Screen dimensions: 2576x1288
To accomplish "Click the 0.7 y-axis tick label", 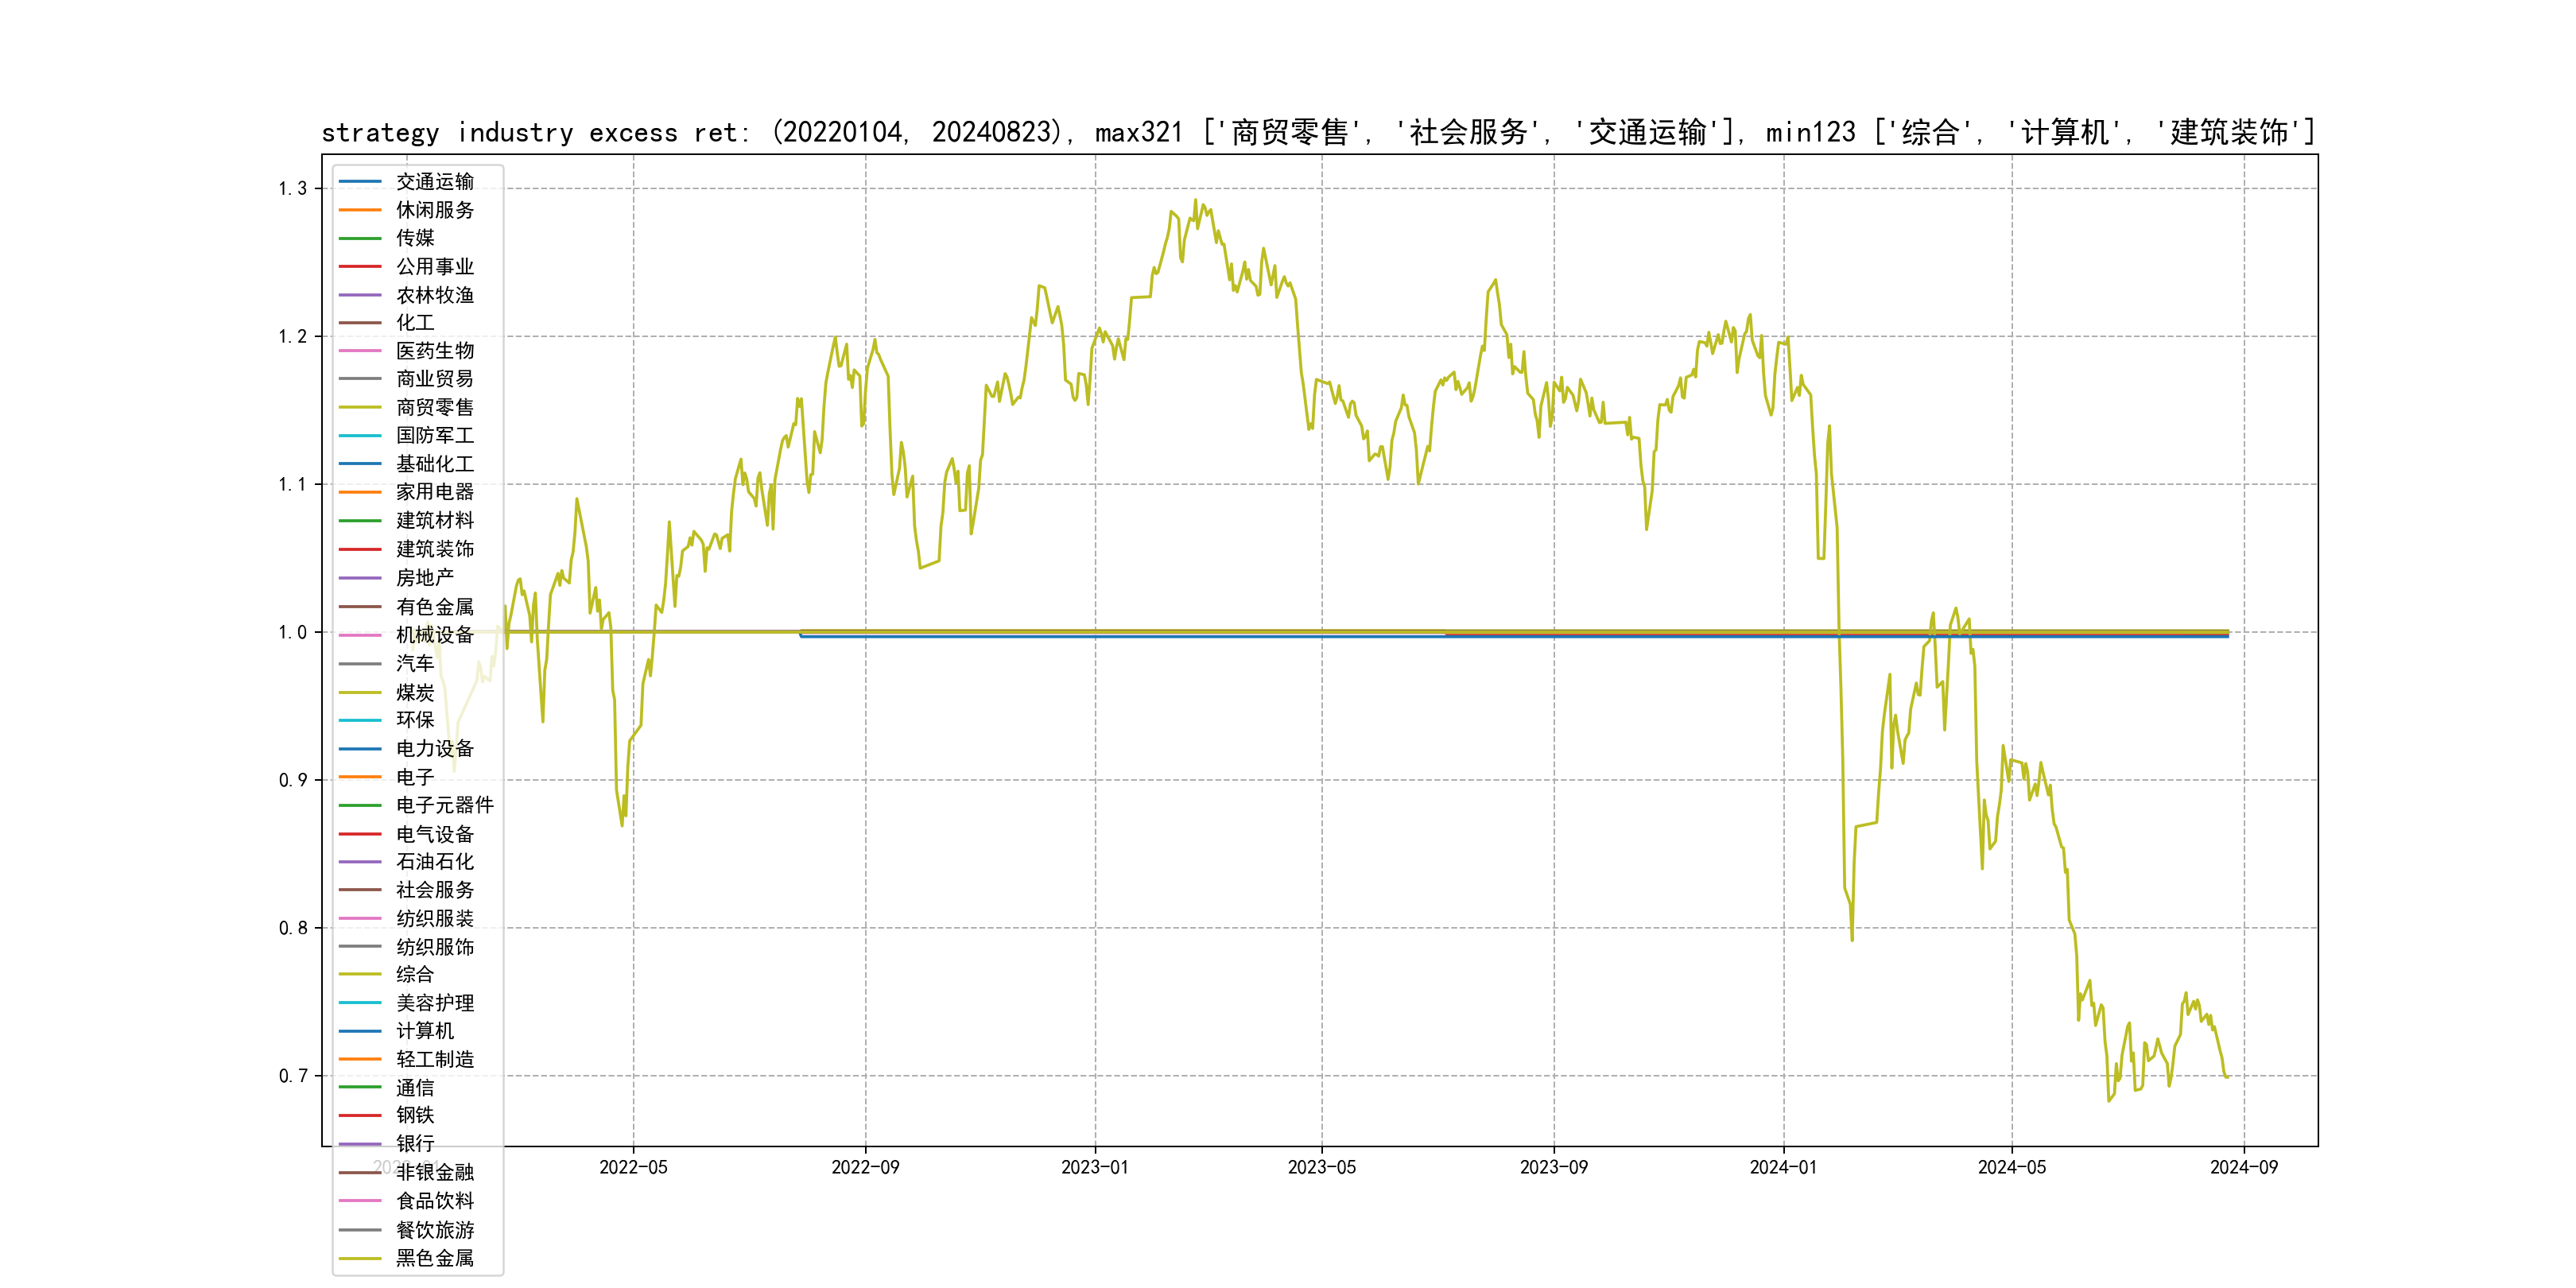I will [x=293, y=1076].
